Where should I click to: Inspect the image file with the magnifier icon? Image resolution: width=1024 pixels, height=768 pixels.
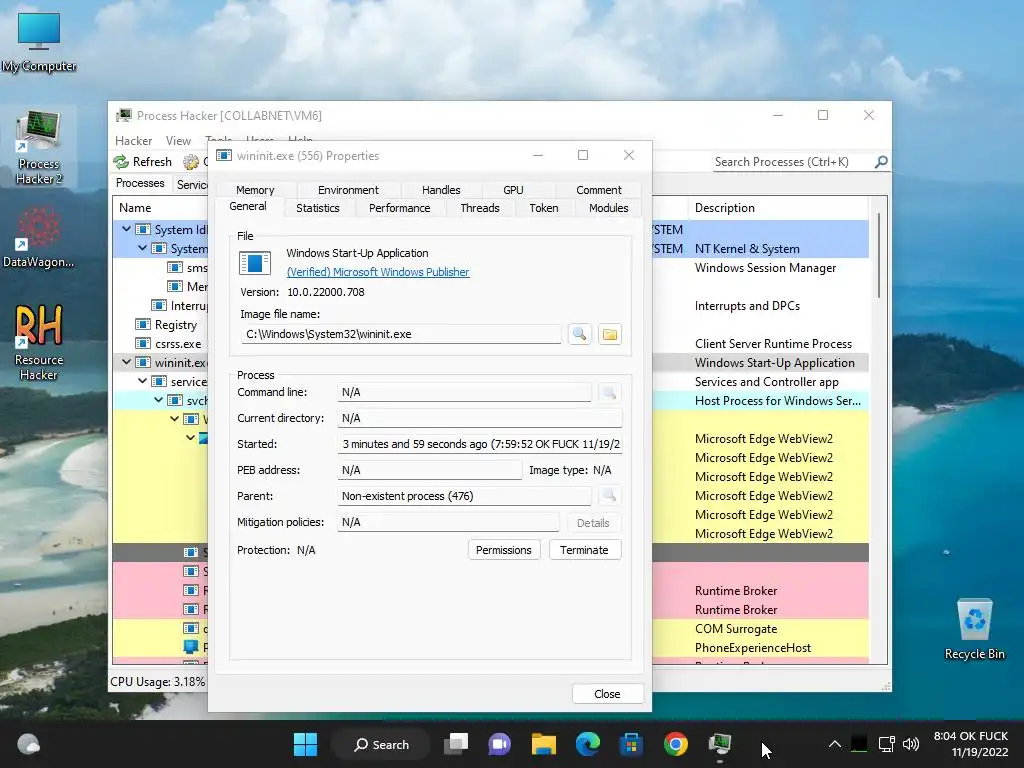[579, 334]
